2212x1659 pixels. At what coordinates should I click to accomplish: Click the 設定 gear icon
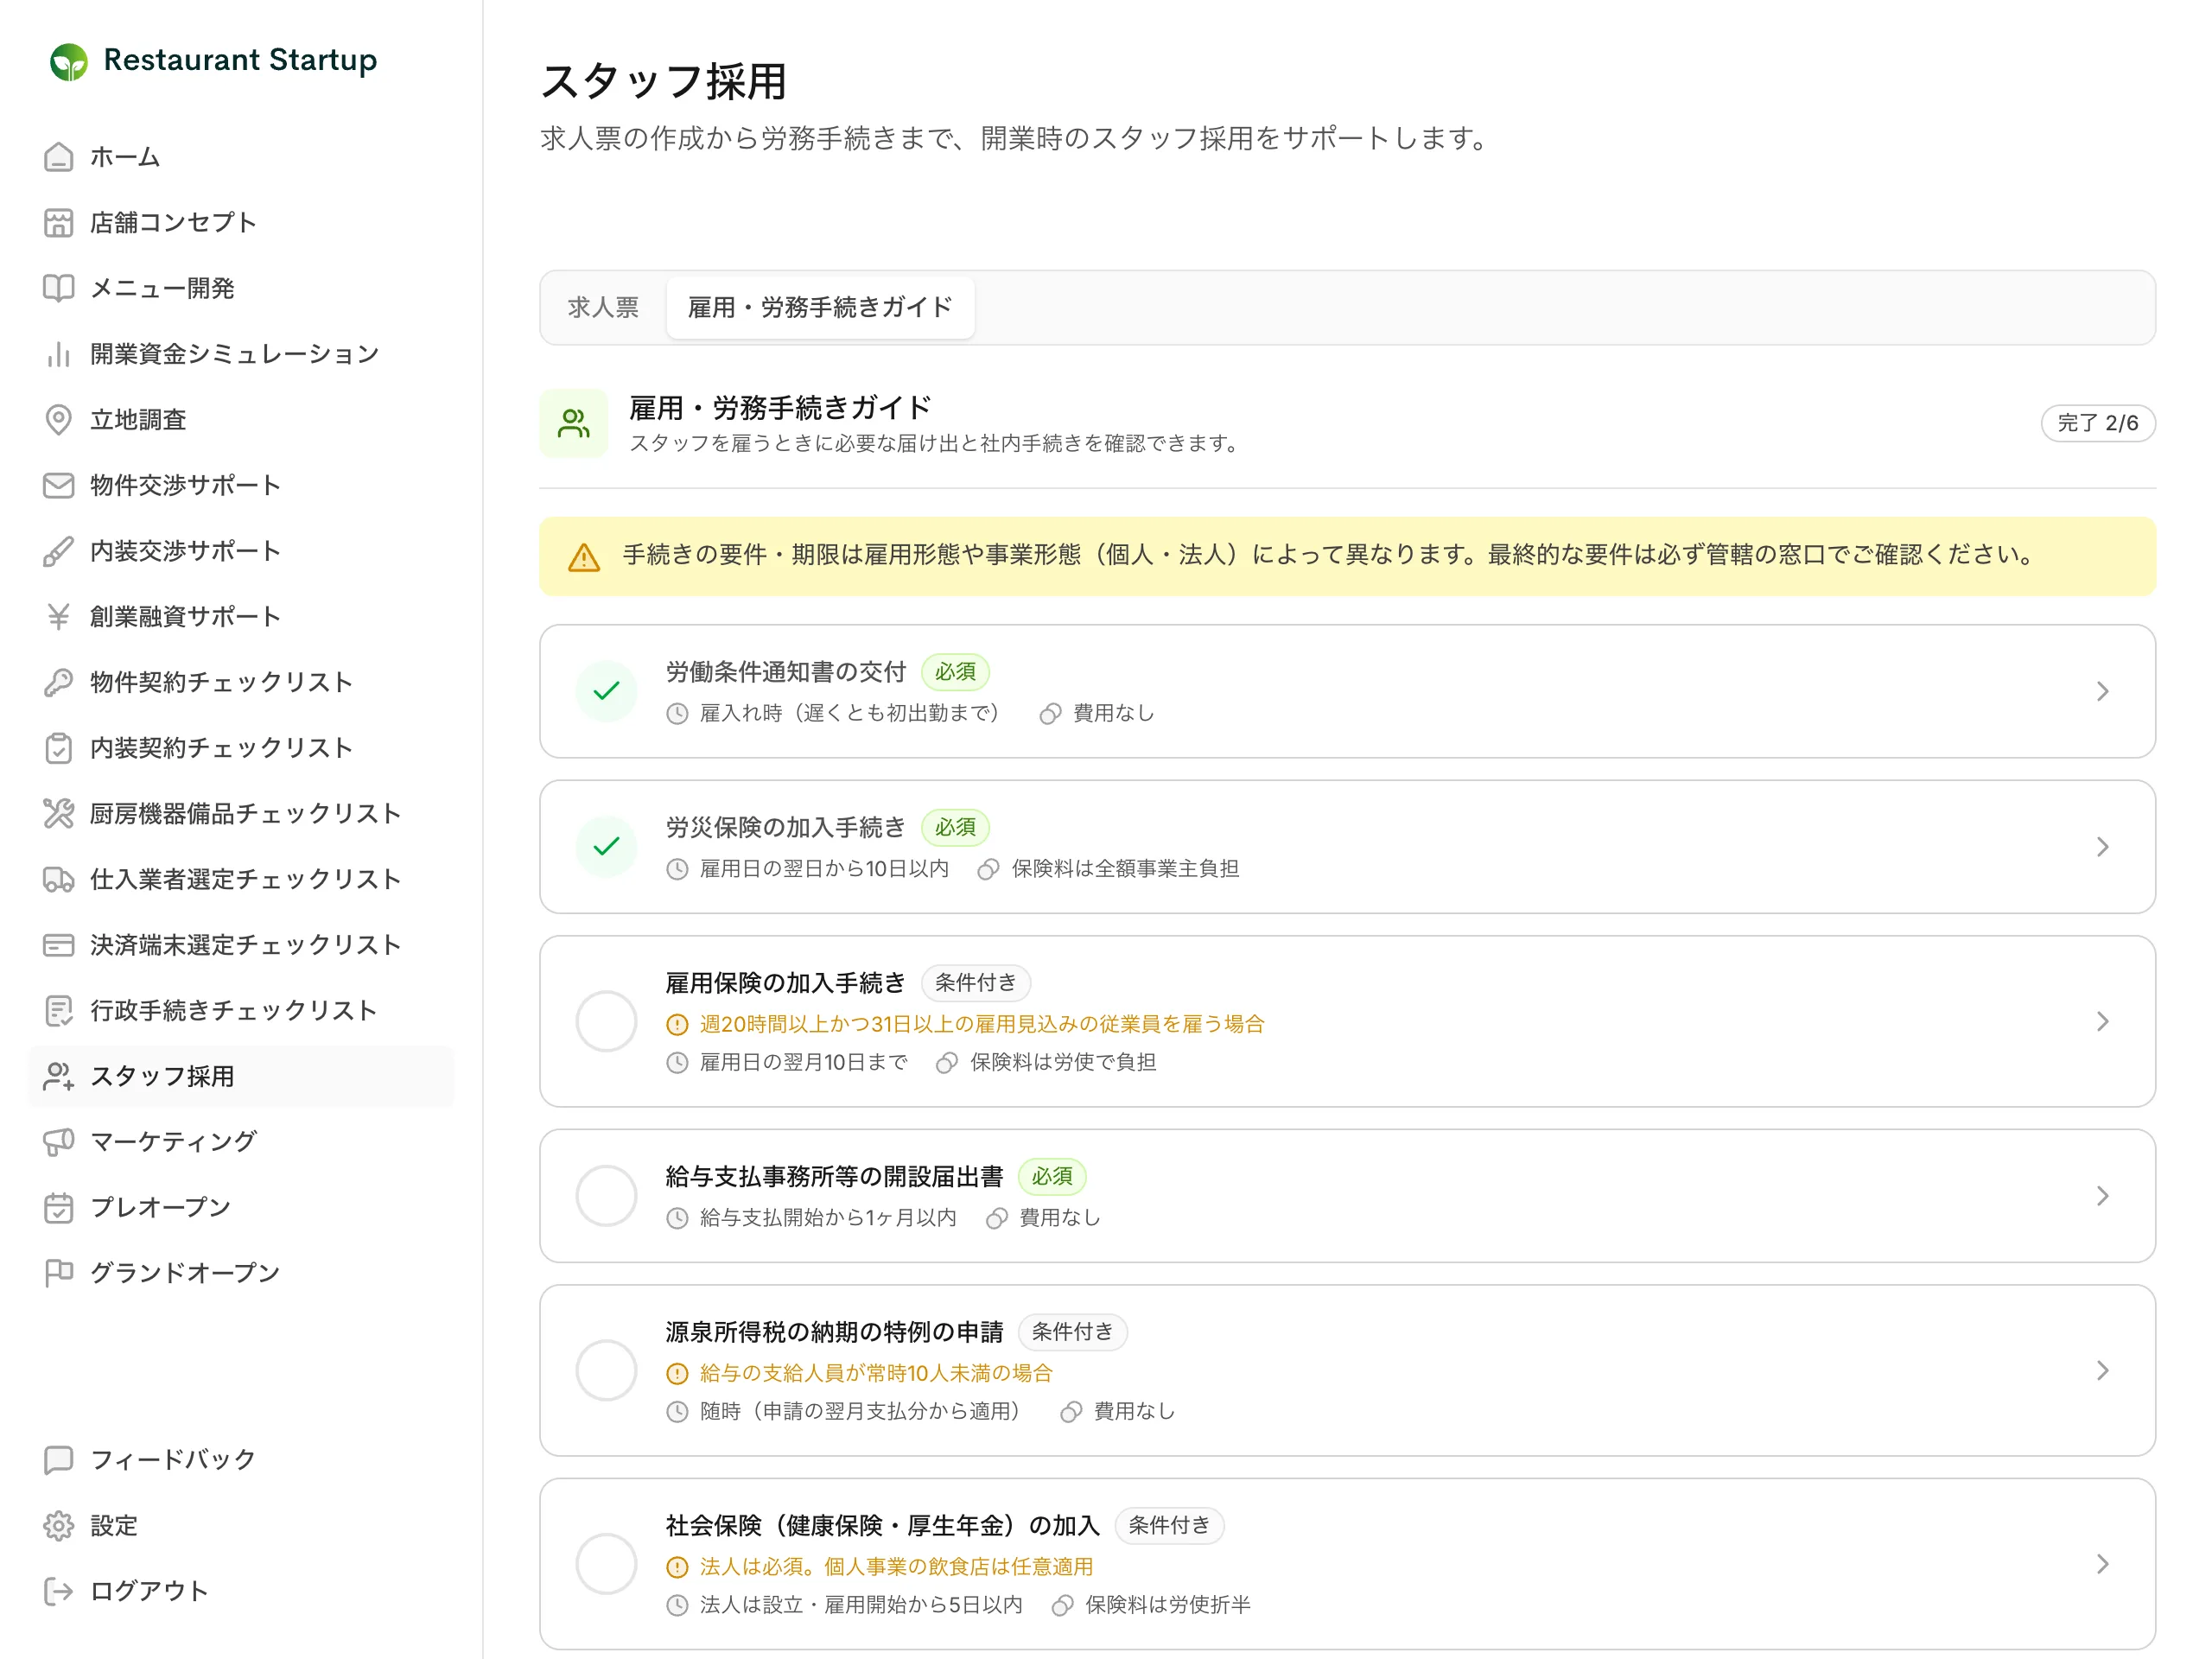coord(58,1526)
